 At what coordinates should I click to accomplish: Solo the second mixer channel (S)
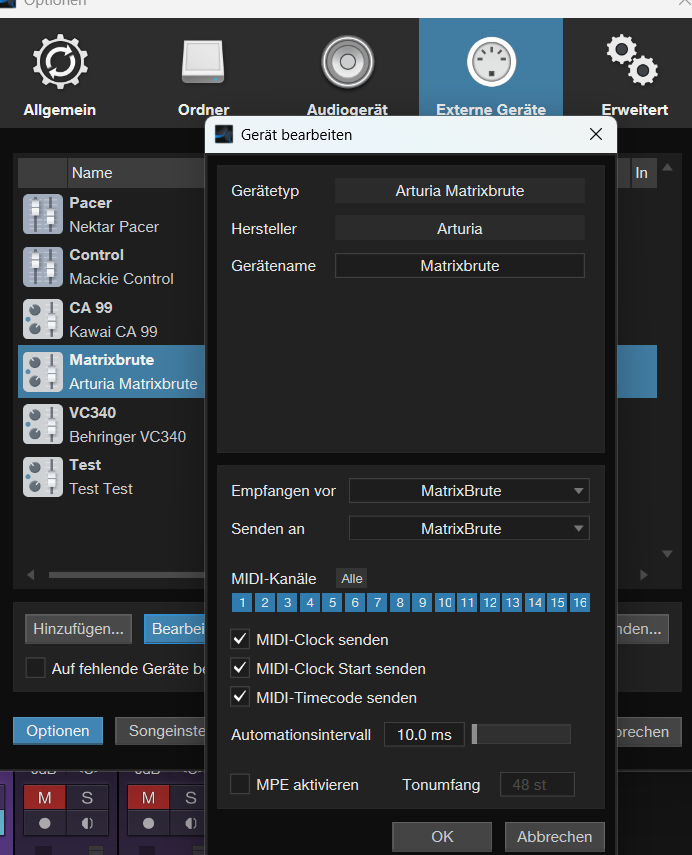(189, 798)
